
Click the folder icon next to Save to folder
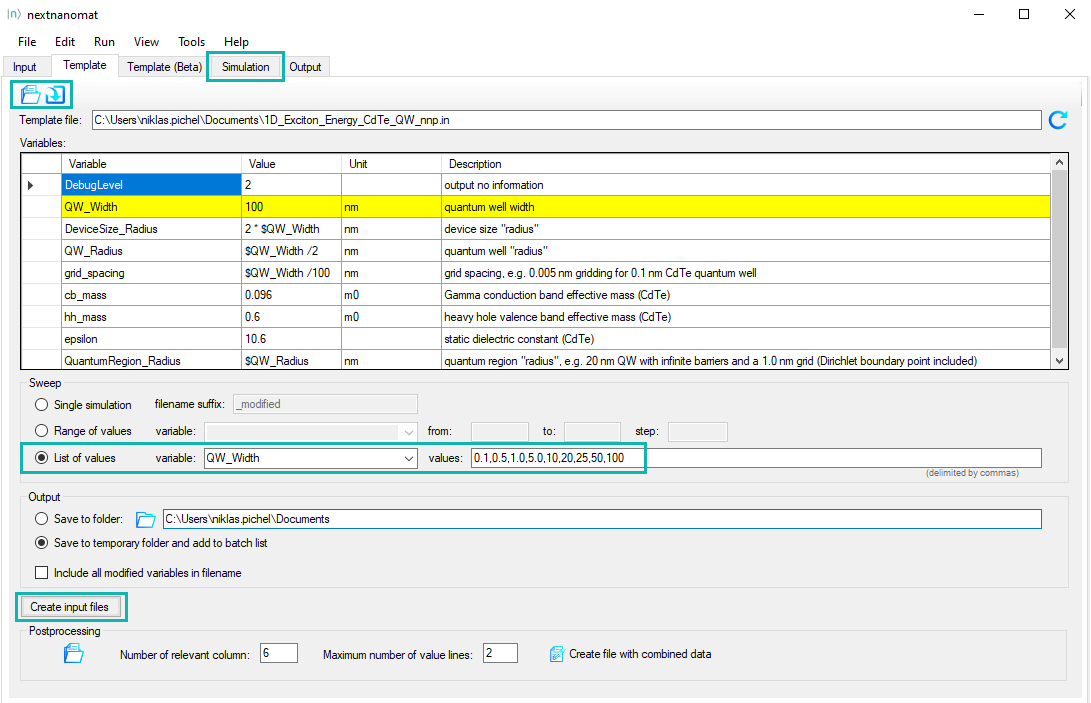click(145, 518)
